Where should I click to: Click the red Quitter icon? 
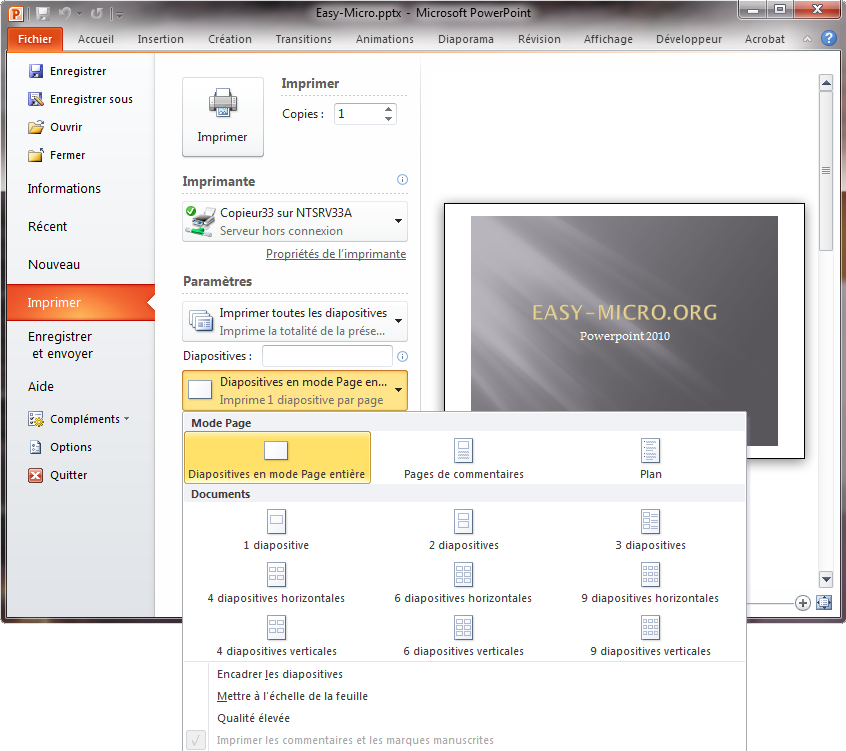[x=36, y=475]
